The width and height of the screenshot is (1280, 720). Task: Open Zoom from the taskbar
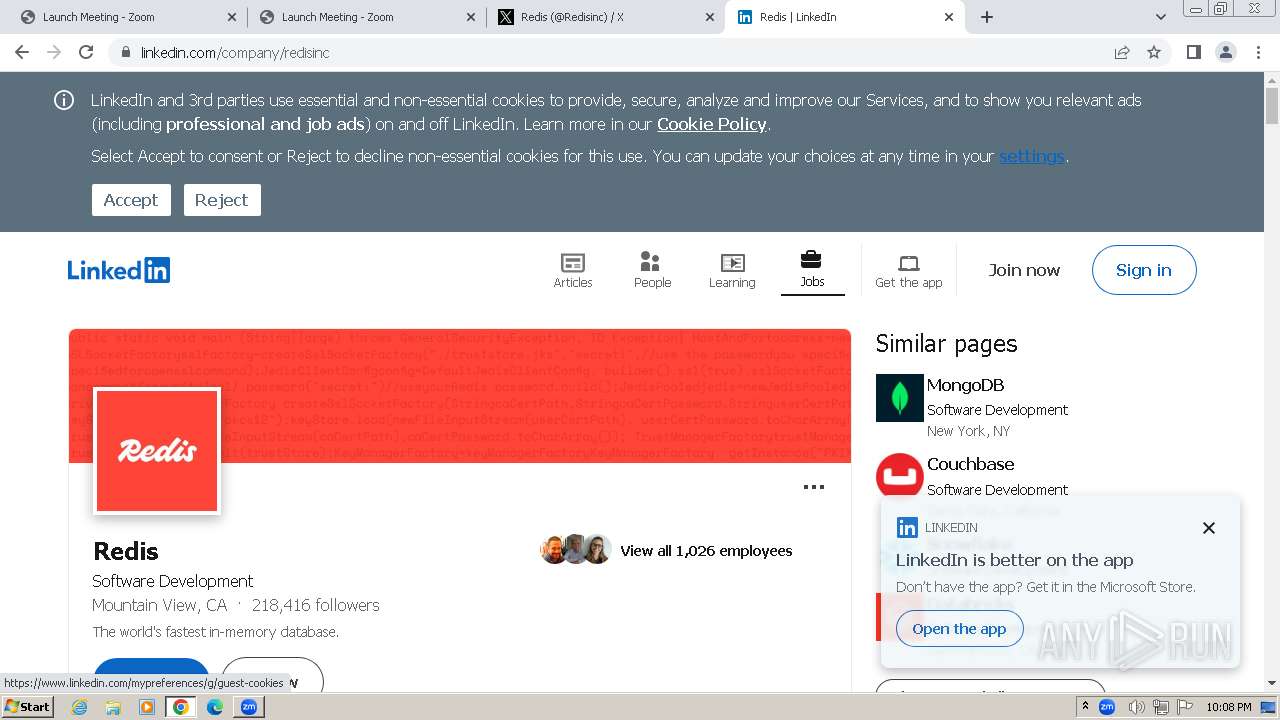249,707
